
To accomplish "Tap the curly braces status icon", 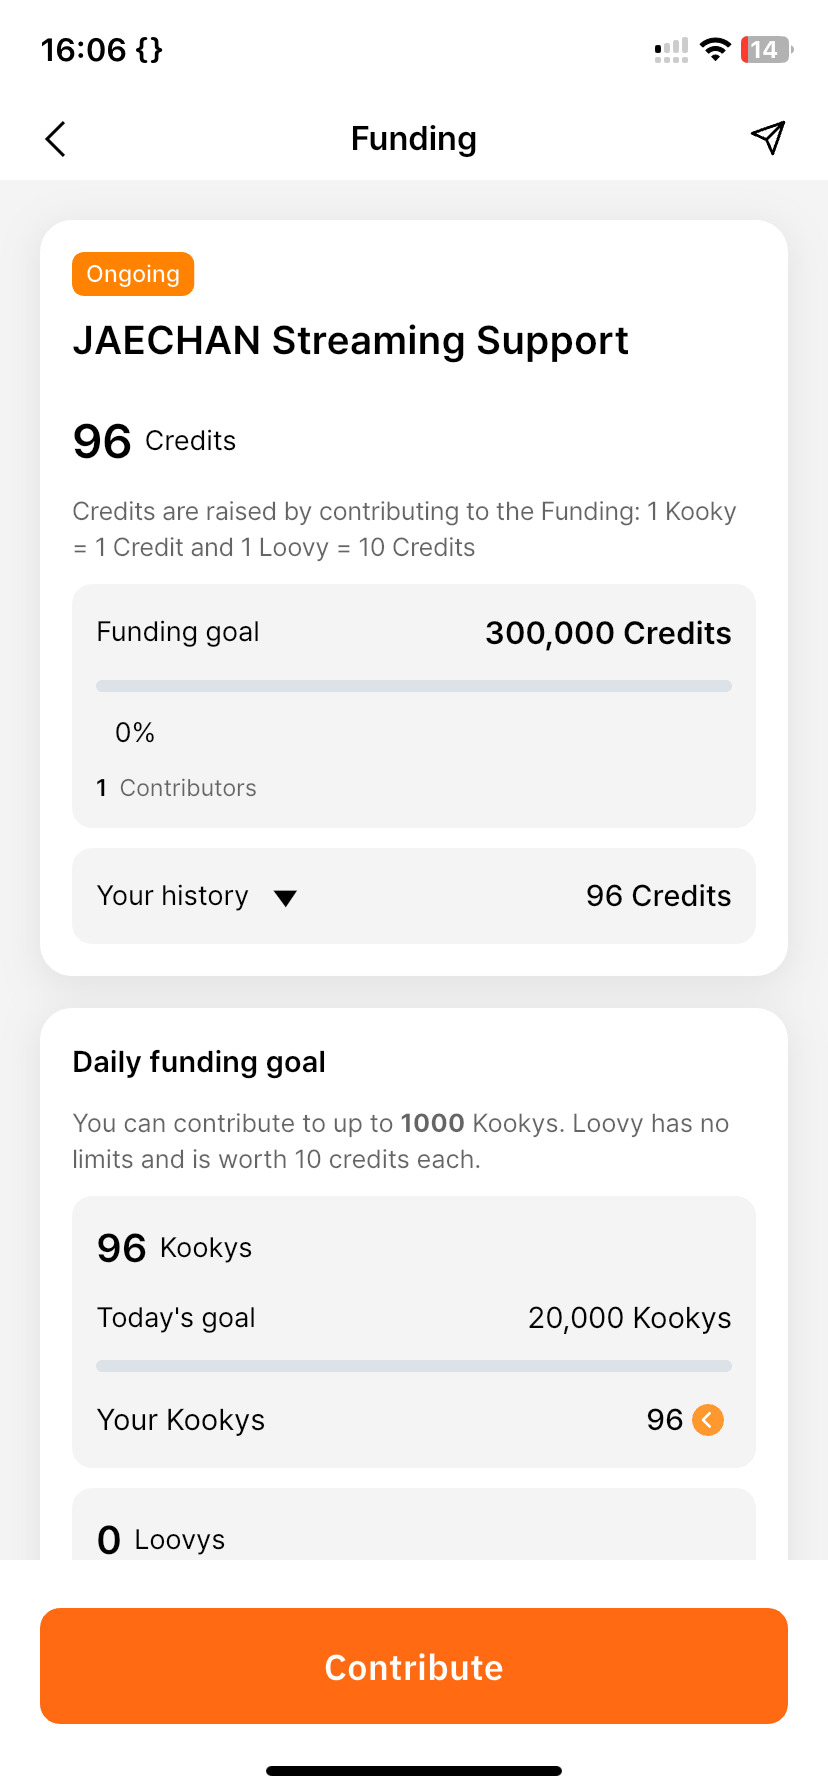I will coord(149,50).
